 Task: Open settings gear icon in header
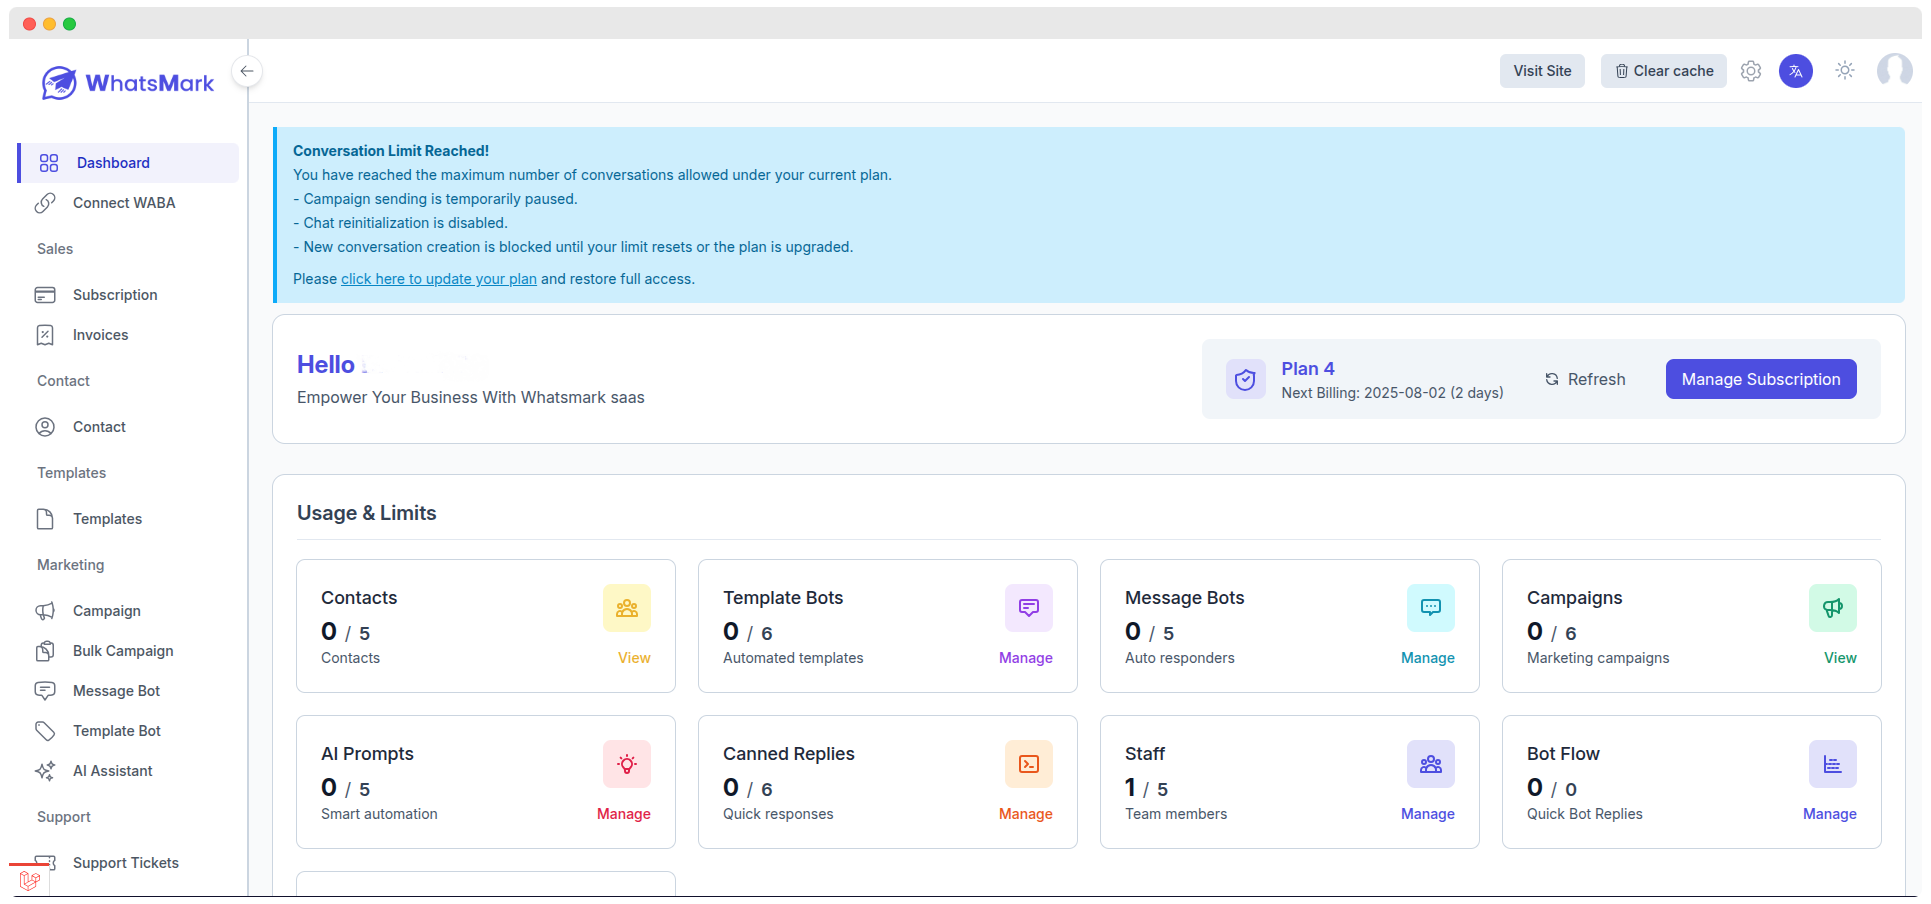coord(1751,71)
